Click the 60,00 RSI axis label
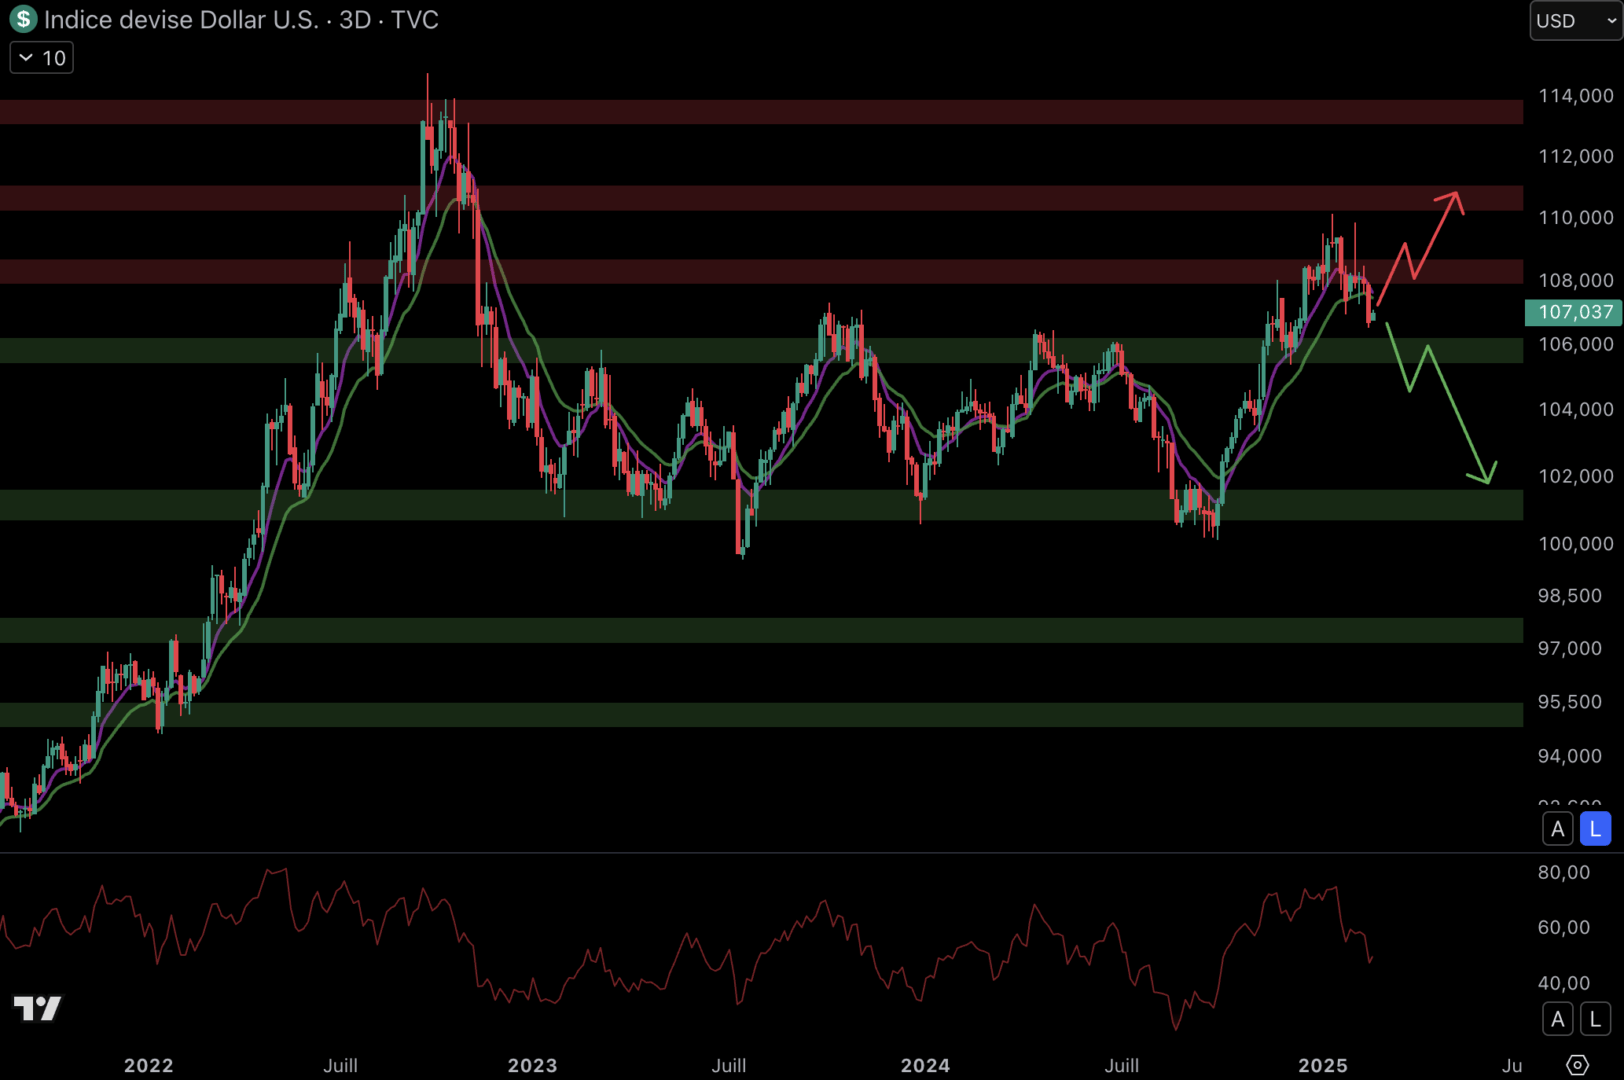Viewport: 1624px width, 1080px height. click(1564, 927)
